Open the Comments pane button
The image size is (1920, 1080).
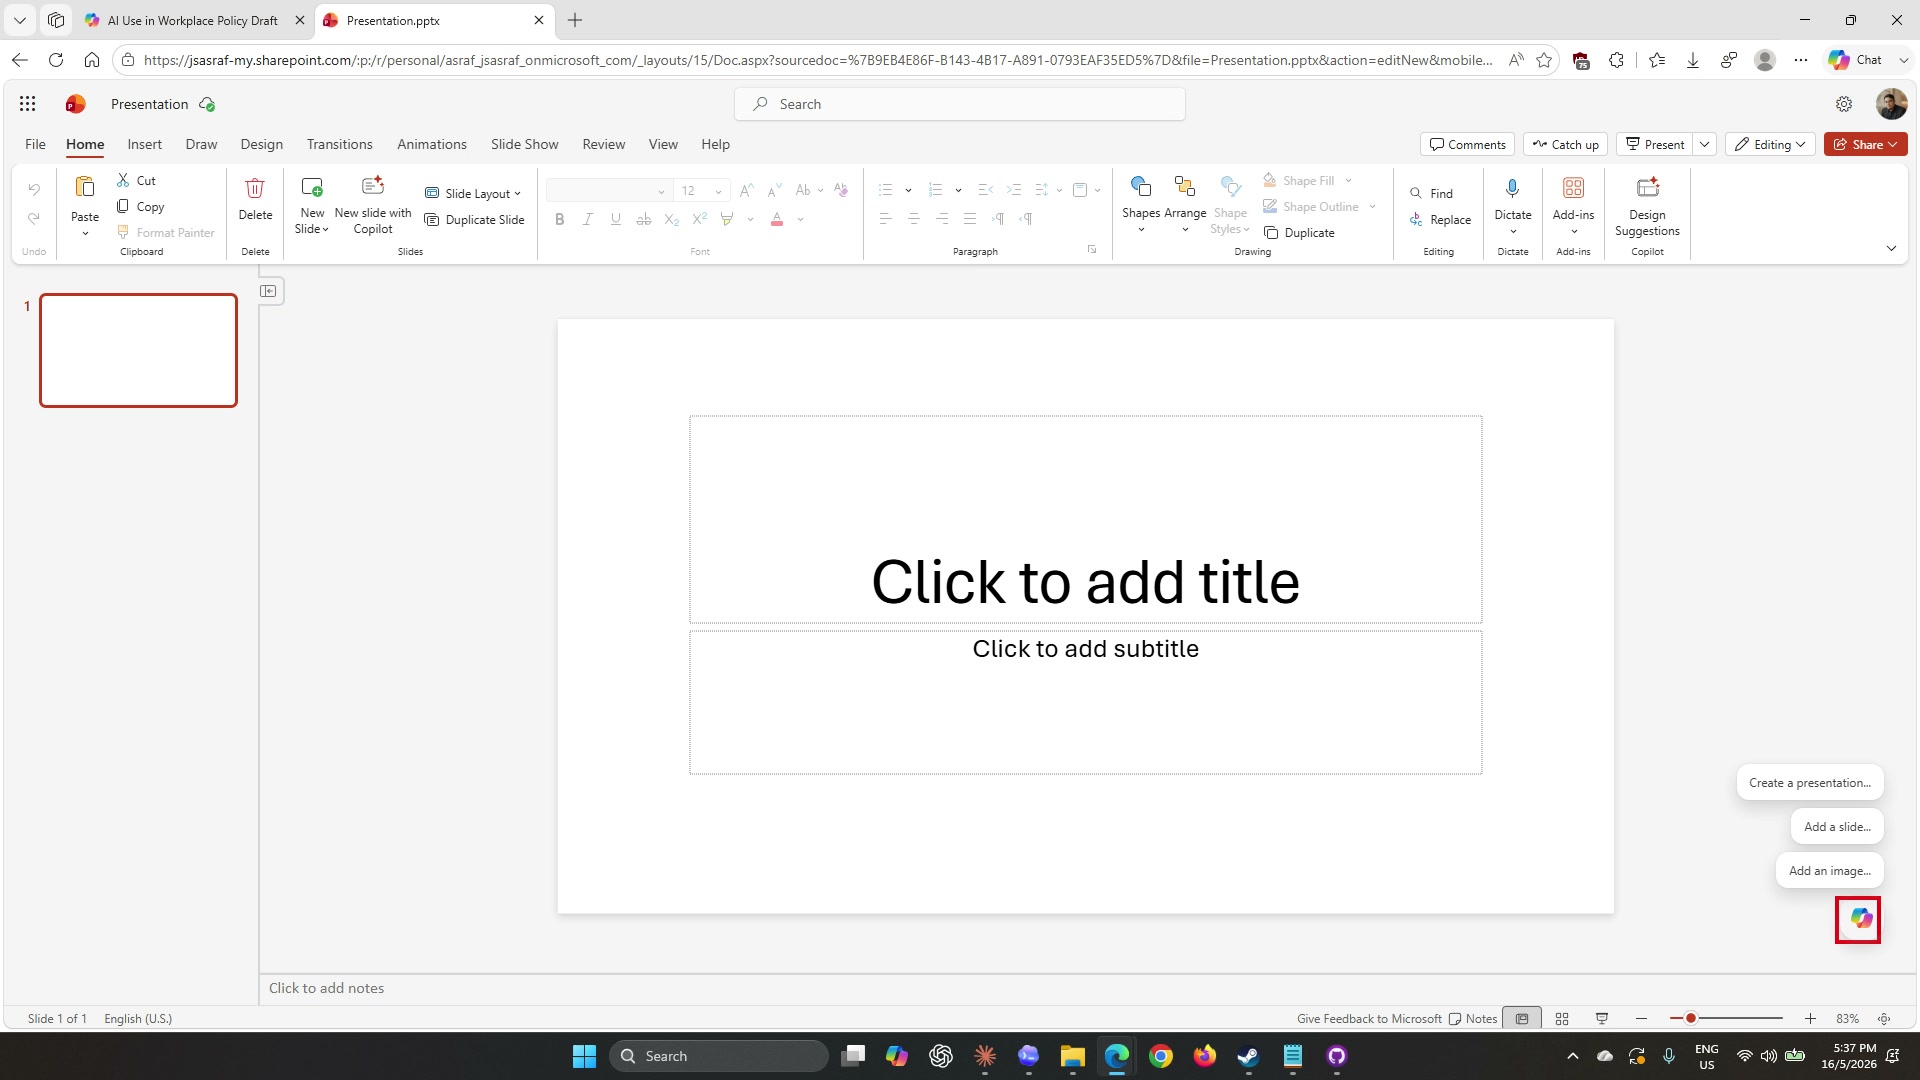coord(1467,144)
